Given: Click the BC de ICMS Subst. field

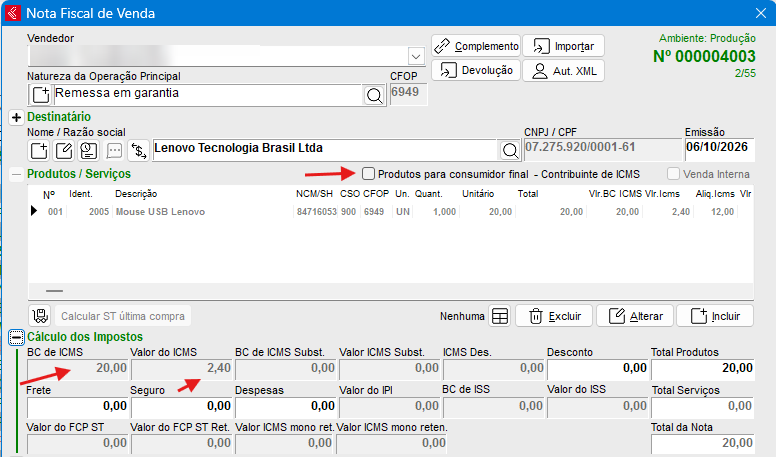Looking at the screenshot, I should coord(286,368).
